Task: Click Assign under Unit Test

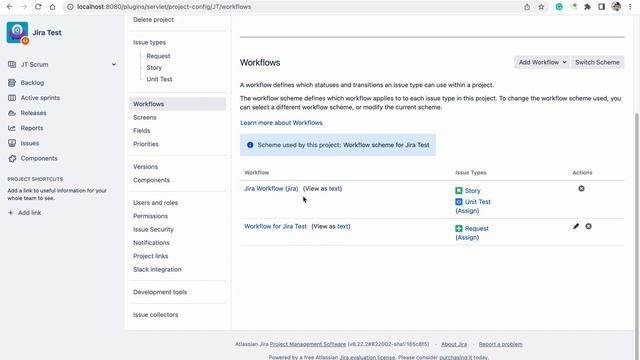Action: tap(467, 211)
